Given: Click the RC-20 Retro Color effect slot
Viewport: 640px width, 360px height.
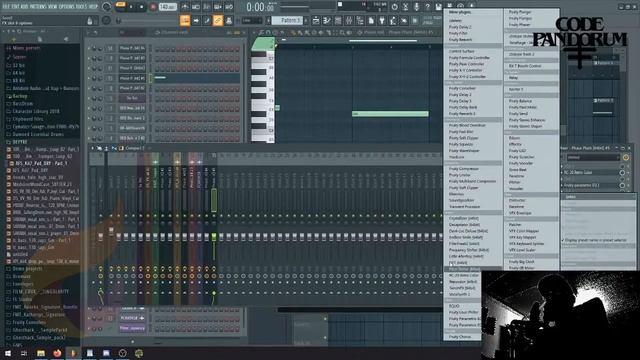Looking at the screenshot, I should 590,172.
